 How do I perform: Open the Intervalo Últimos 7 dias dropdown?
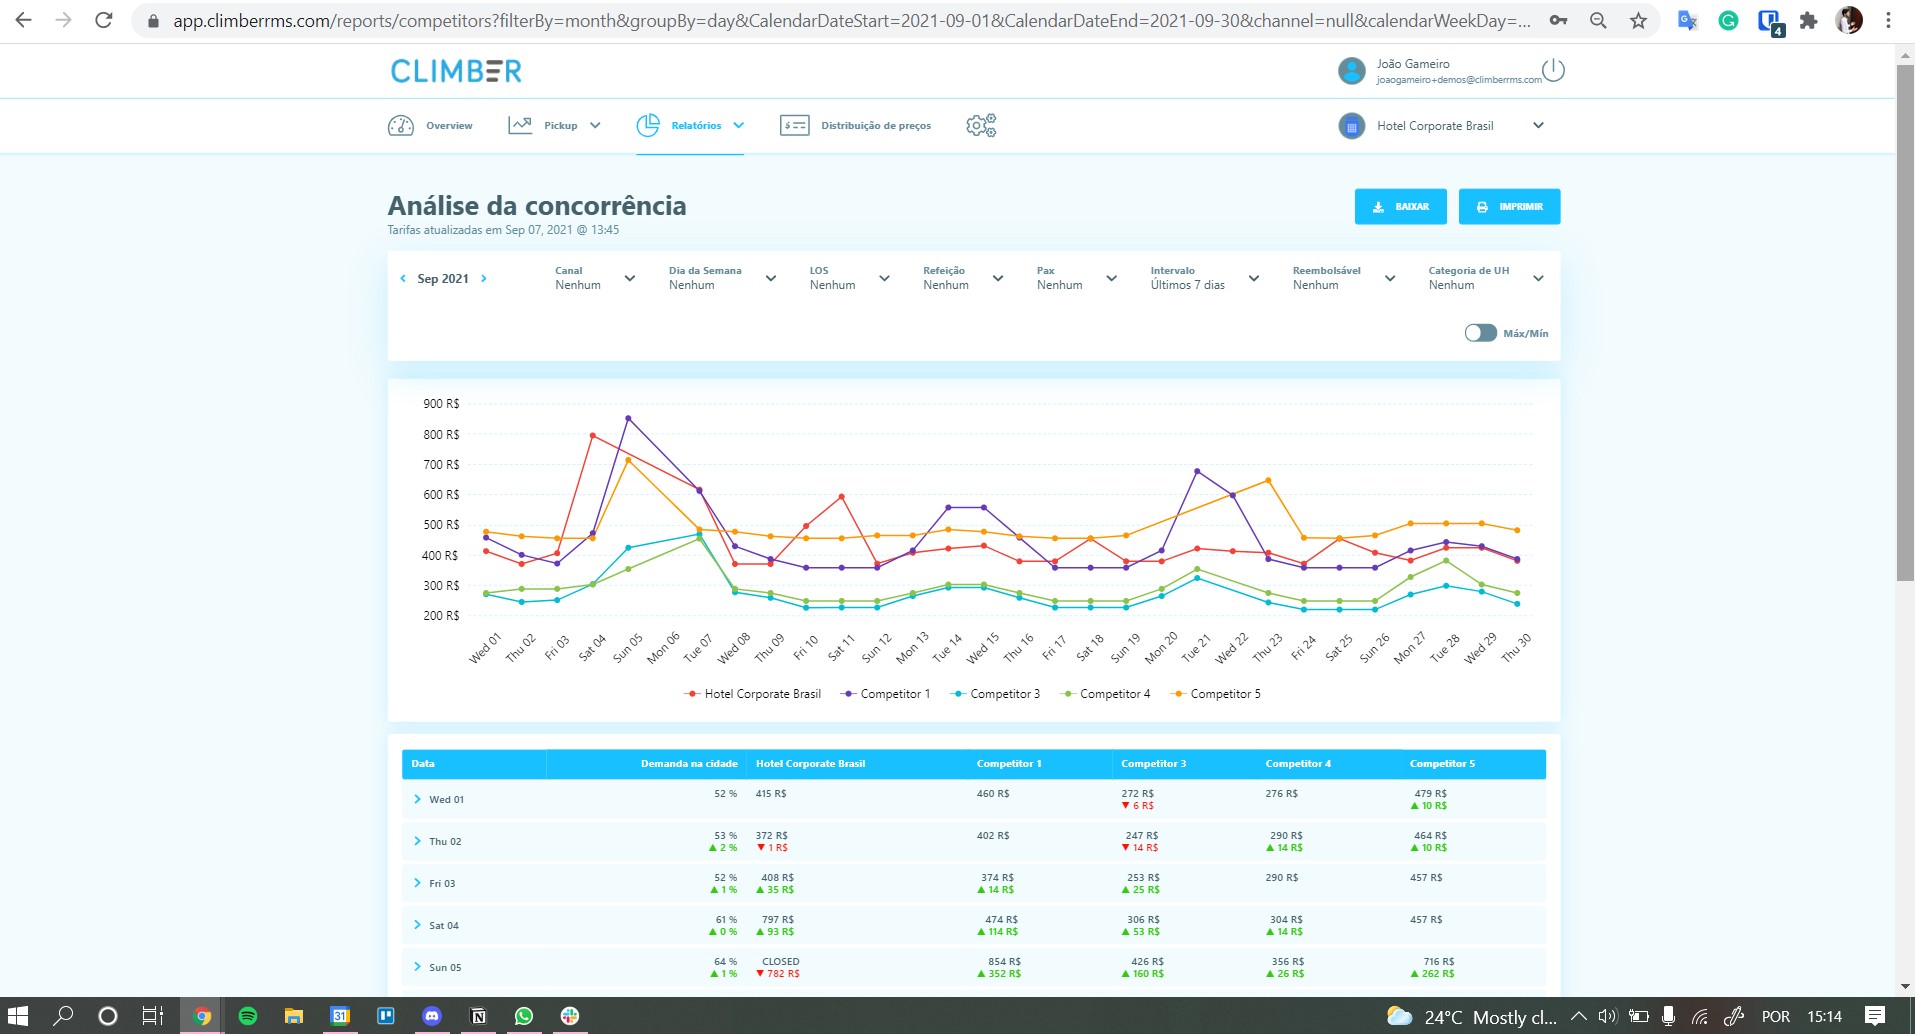coord(1204,278)
